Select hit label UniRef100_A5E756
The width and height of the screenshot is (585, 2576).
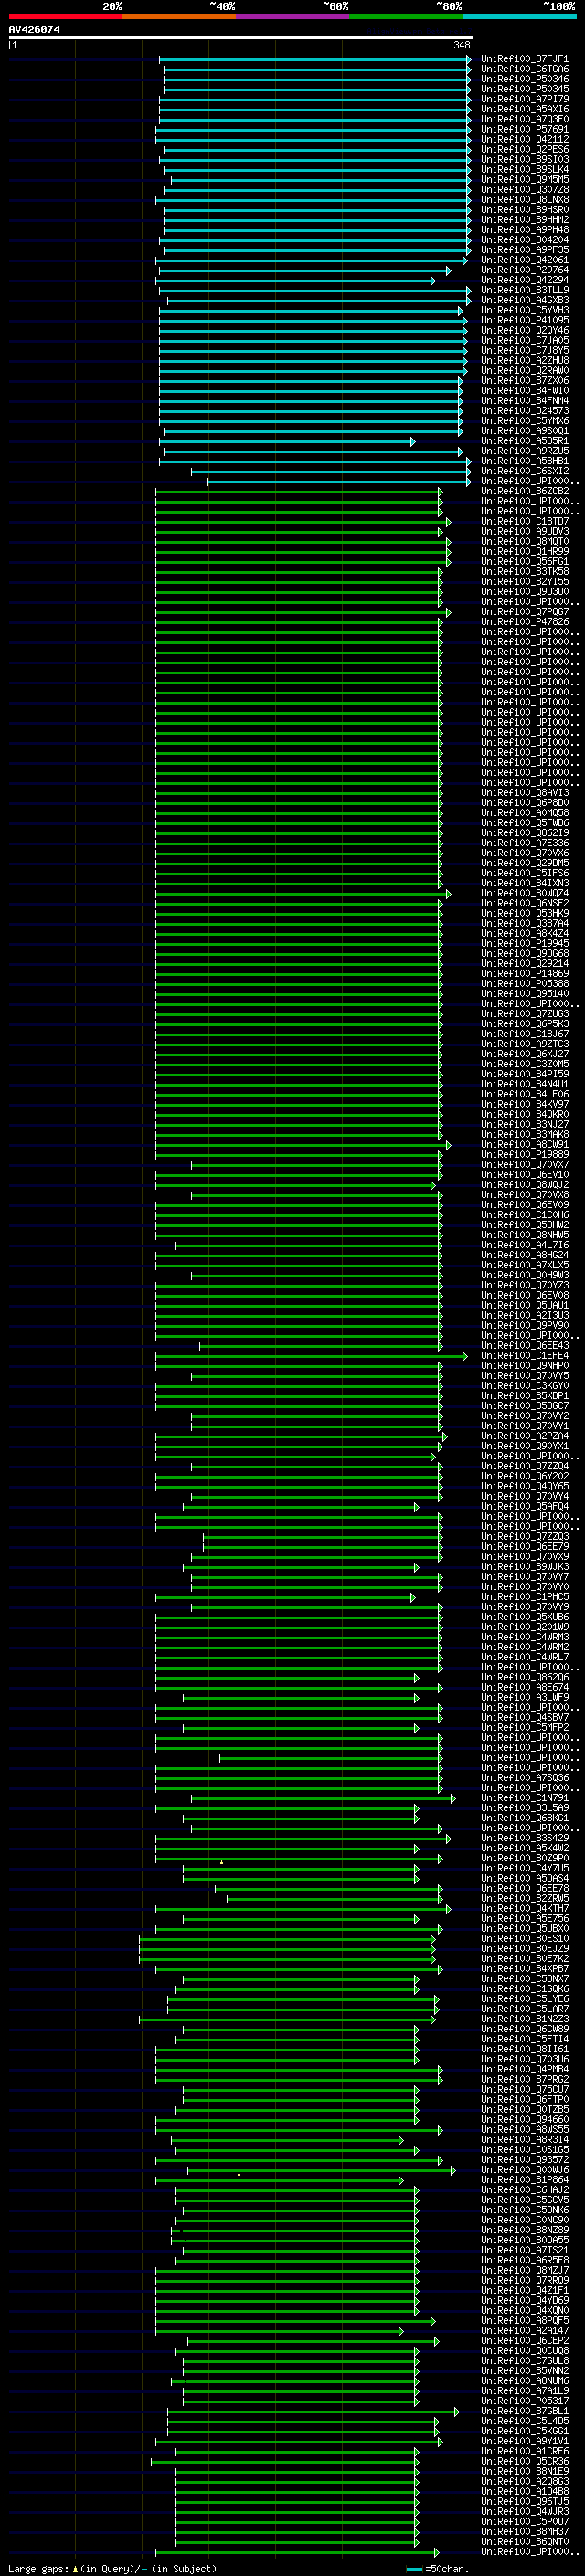525,1918
